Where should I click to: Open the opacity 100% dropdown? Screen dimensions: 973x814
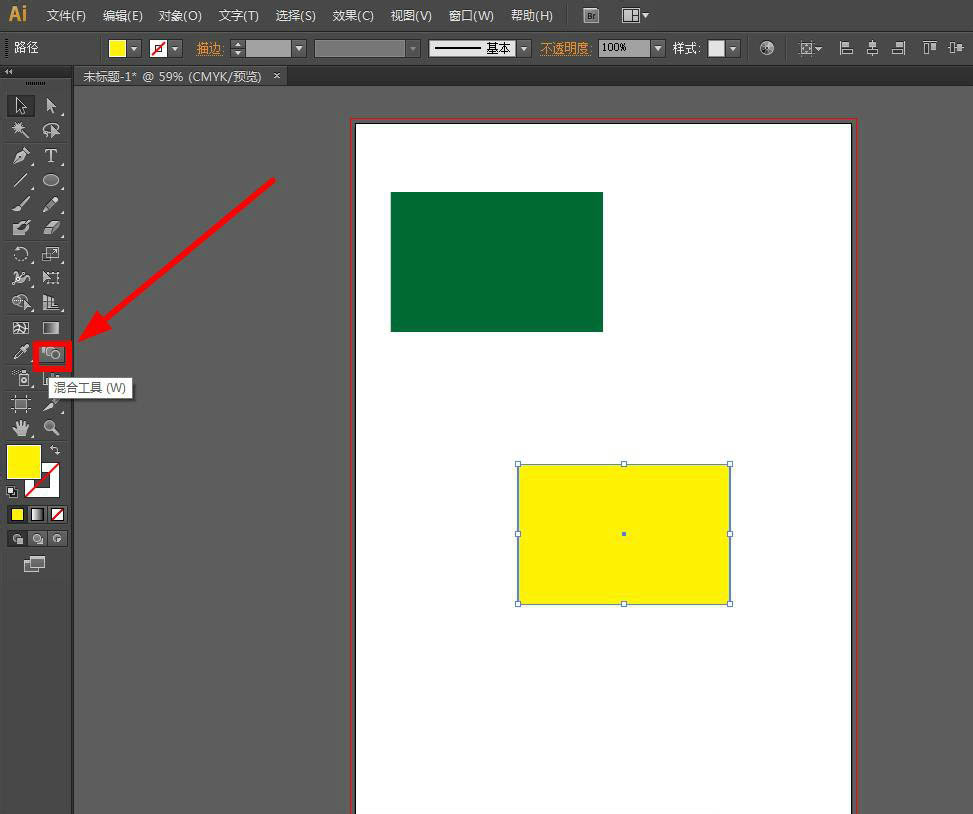pyautogui.click(x=657, y=48)
